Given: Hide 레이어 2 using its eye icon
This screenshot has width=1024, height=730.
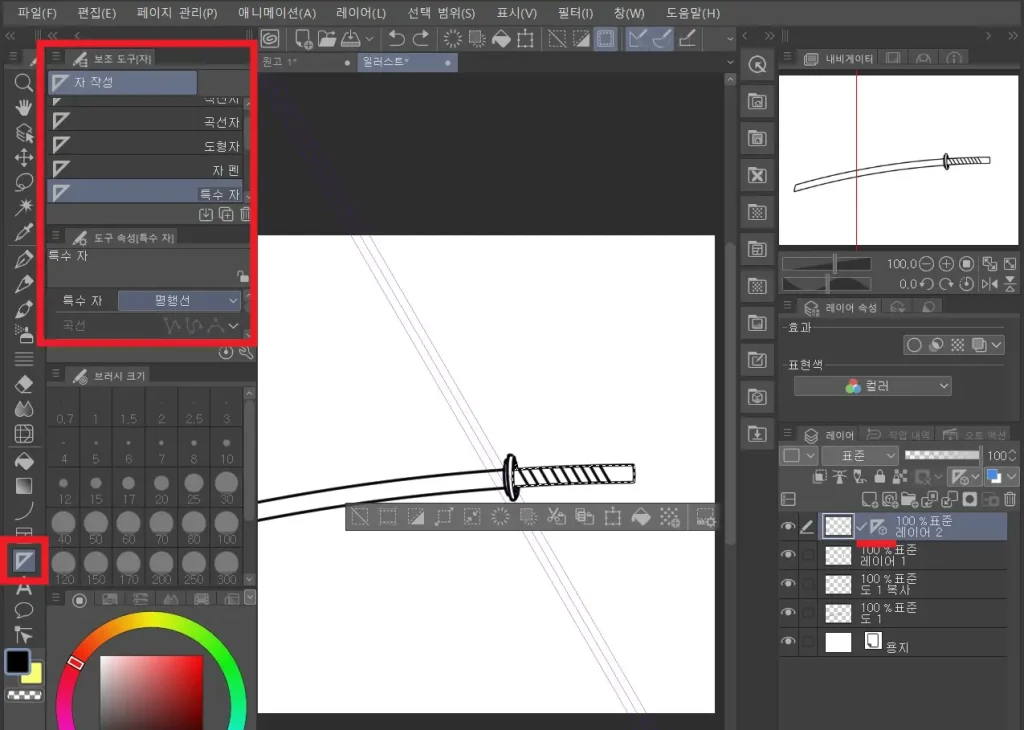Looking at the screenshot, I should pyautogui.click(x=789, y=527).
